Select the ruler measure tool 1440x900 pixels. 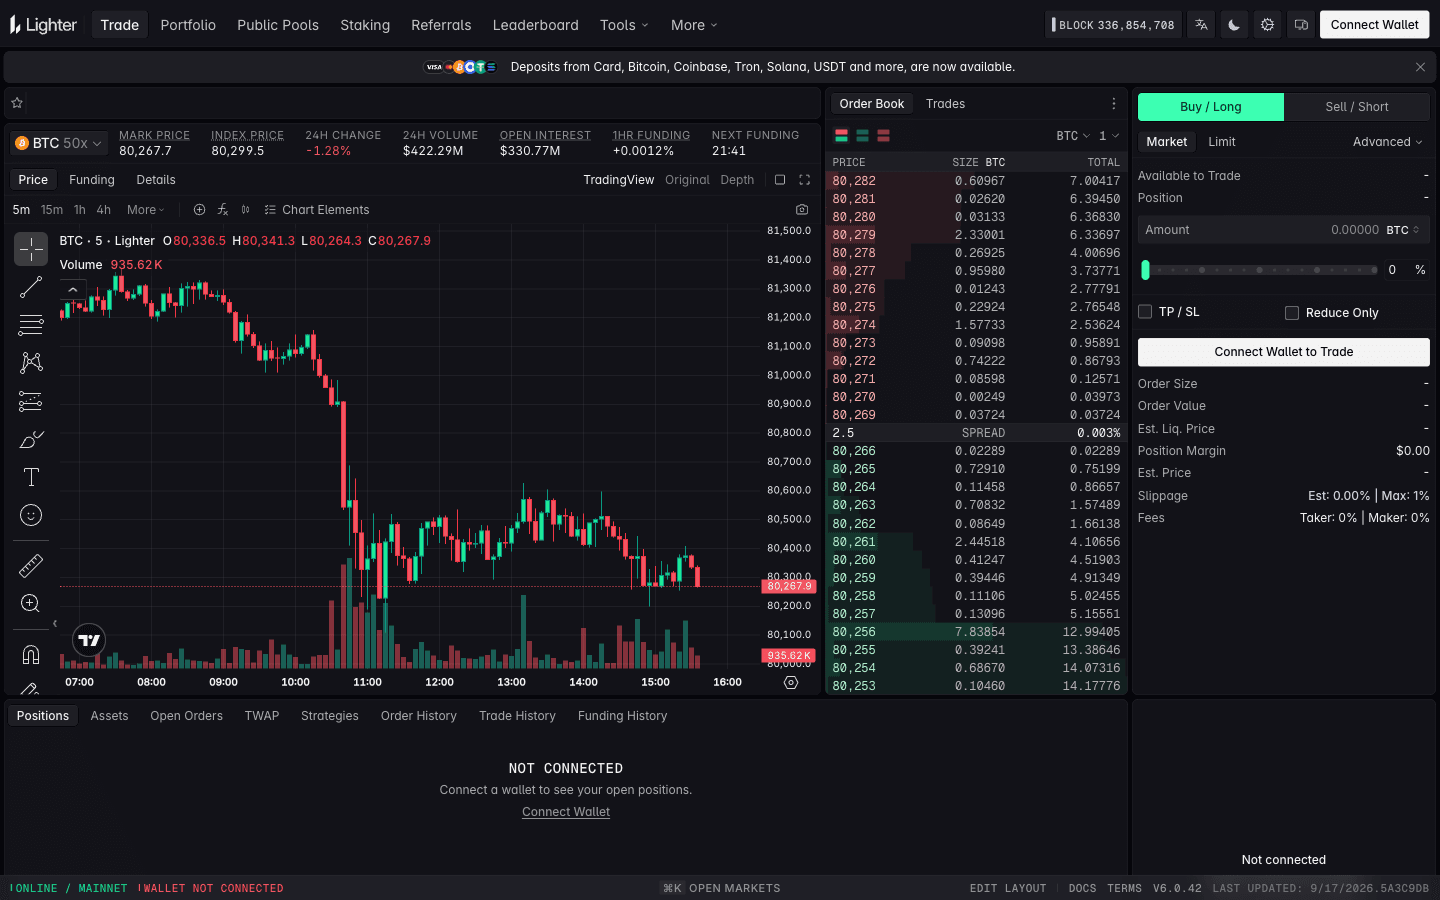coord(31,565)
